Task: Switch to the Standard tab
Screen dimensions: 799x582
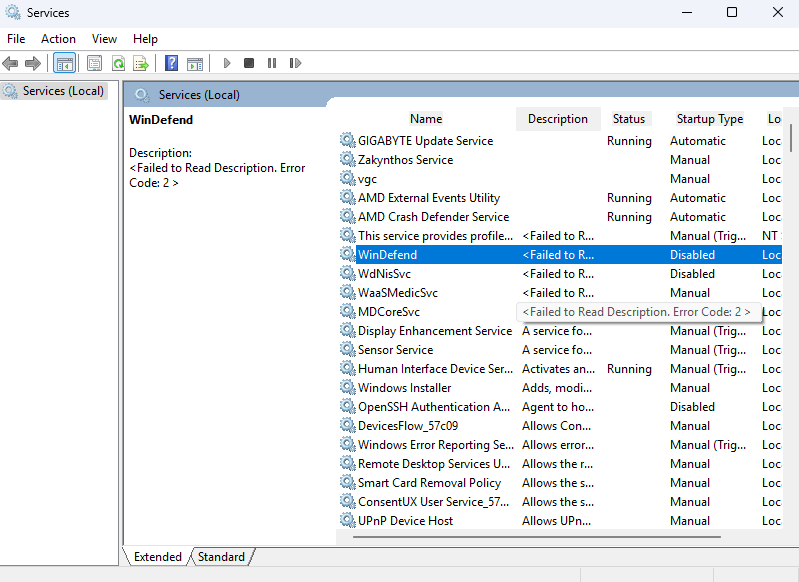Action: pos(221,557)
